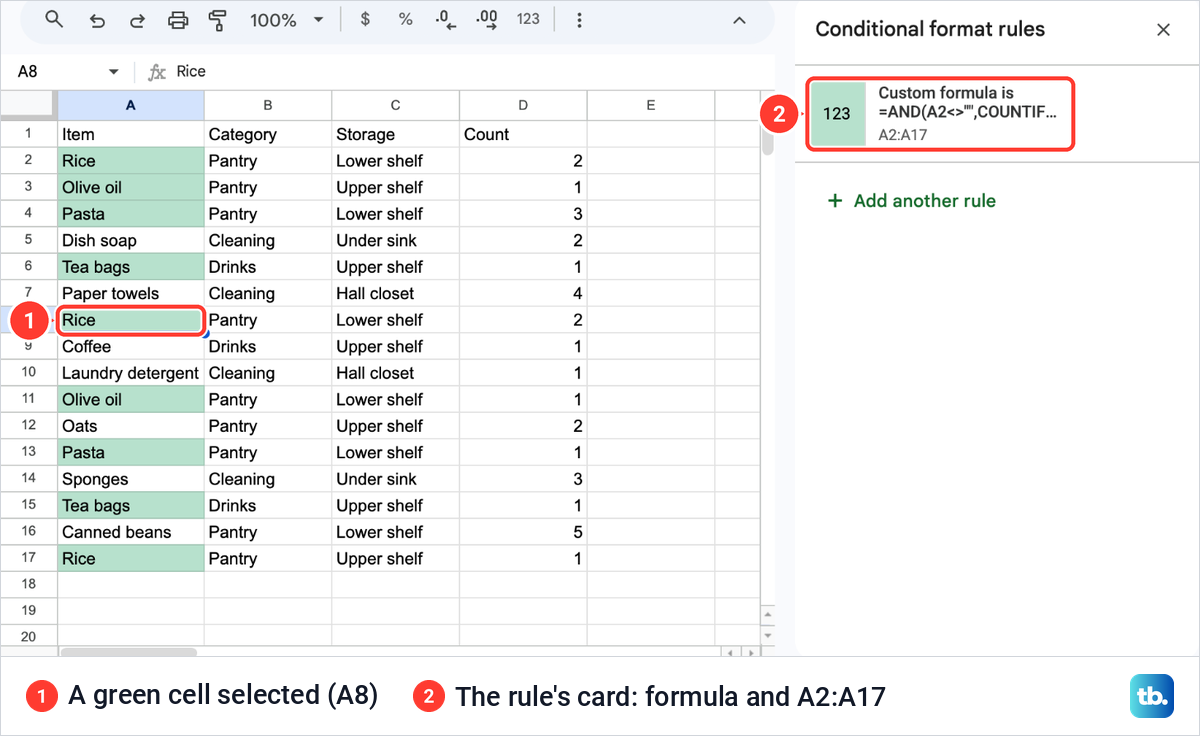1200x736 pixels.
Task: Open the name box dropdown arrow
Action: (113, 72)
